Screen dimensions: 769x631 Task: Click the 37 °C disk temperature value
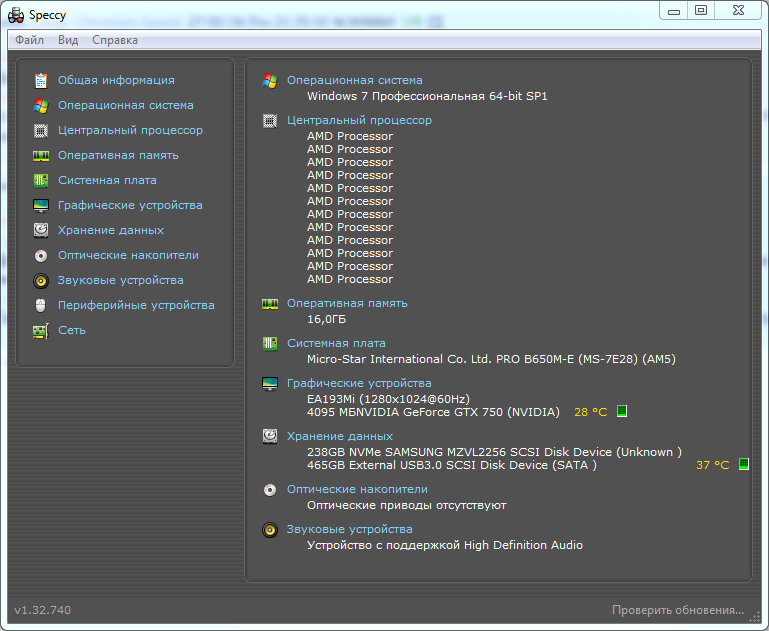tap(713, 465)
